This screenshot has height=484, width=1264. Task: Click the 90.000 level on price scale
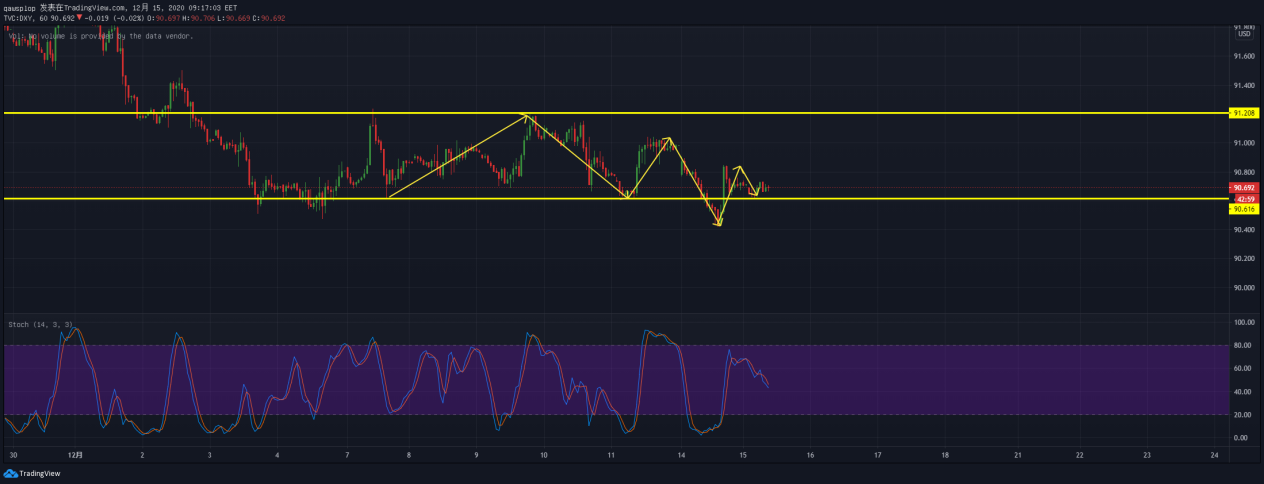[1244, 288]
